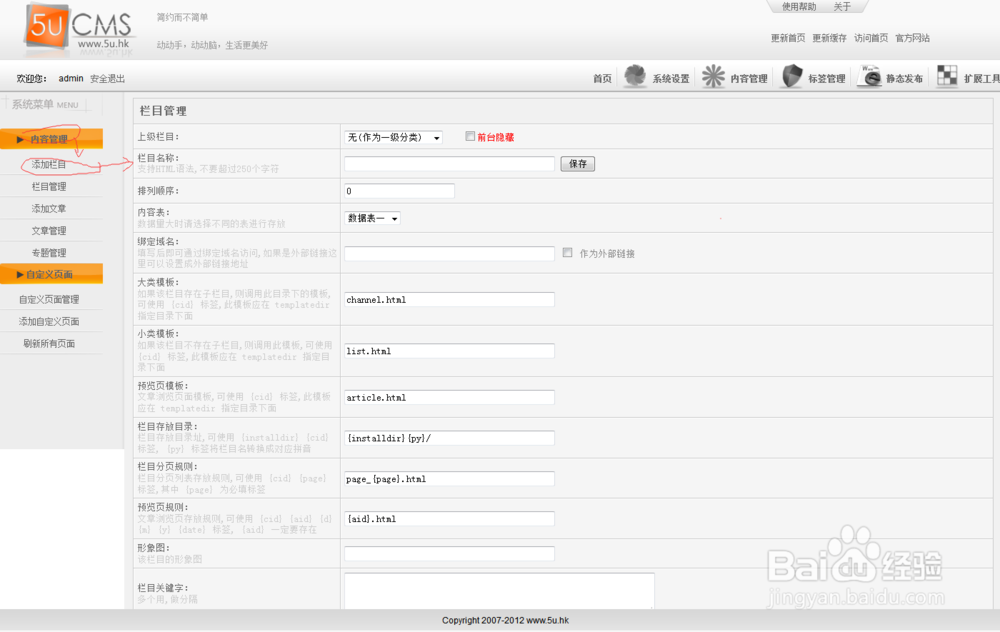Click the list.html template field

(x=450, y=351)
